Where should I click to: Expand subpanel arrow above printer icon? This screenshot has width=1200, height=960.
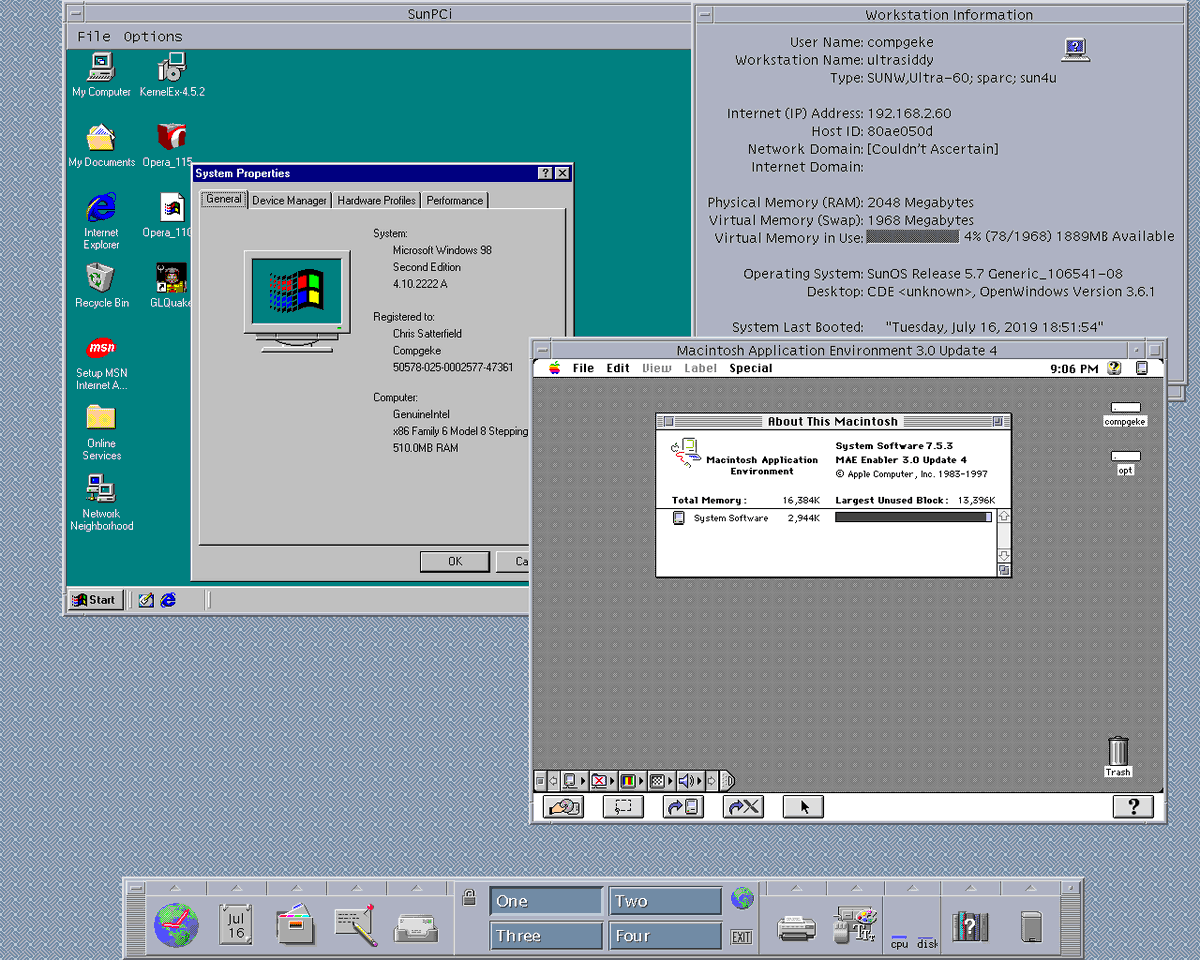[797, 888]
